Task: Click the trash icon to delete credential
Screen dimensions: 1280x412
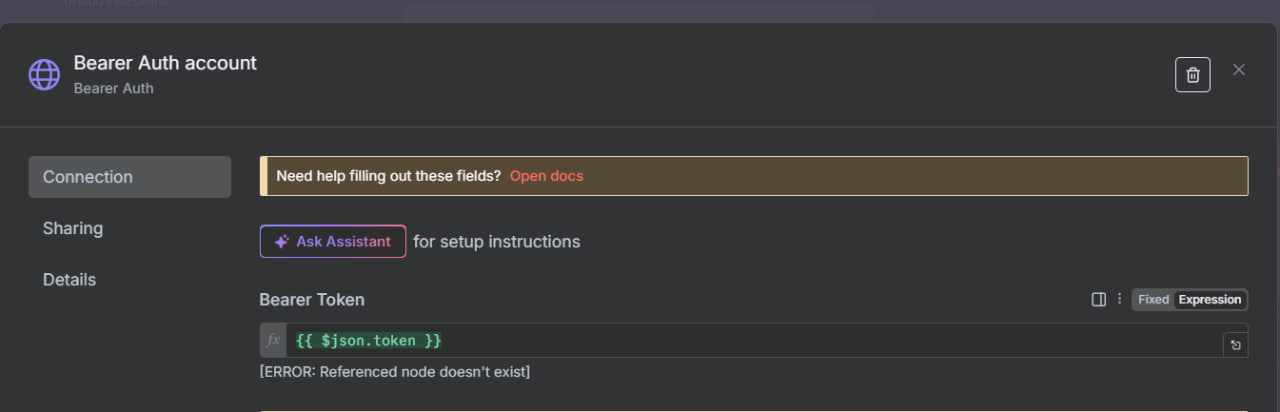Action: tap(1192, 75)
